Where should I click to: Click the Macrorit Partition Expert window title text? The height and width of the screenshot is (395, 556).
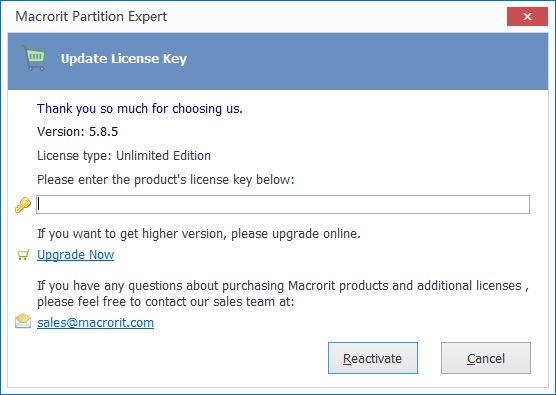click(91, 17)
